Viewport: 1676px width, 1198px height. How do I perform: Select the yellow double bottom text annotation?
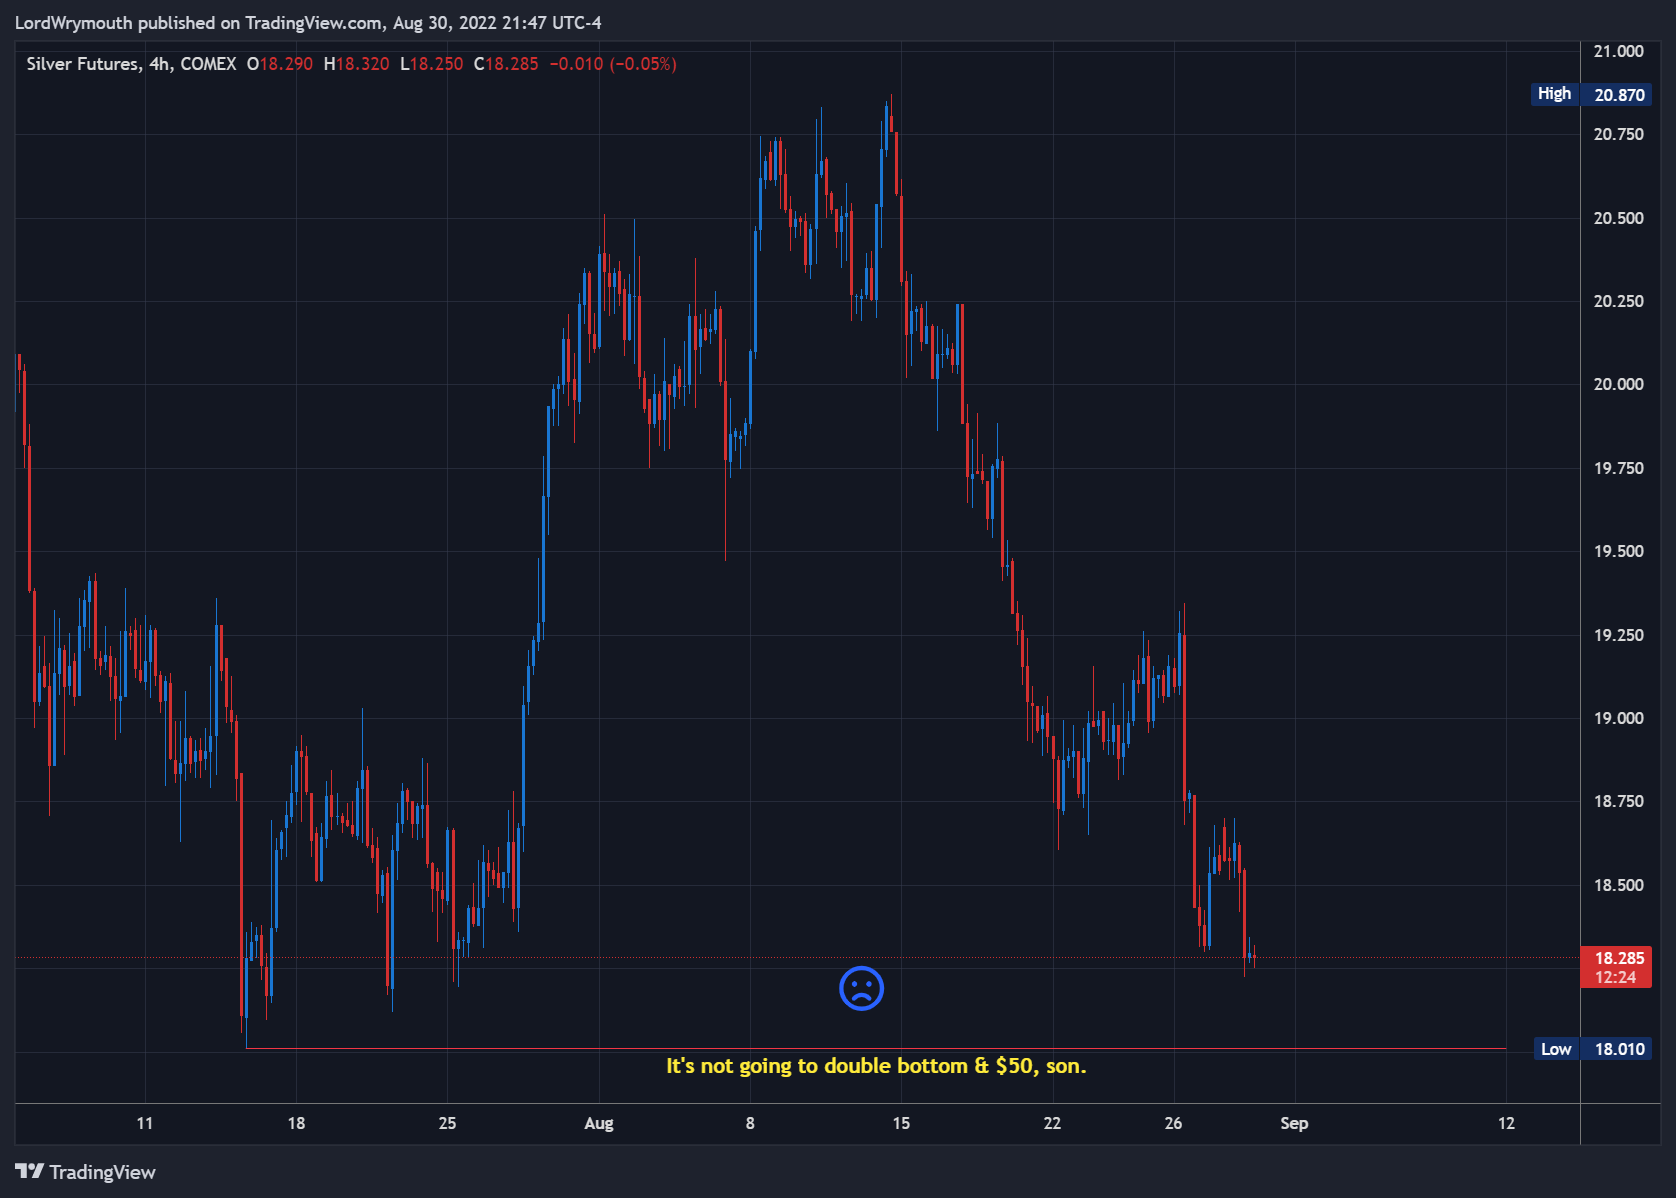(876, 1066)
